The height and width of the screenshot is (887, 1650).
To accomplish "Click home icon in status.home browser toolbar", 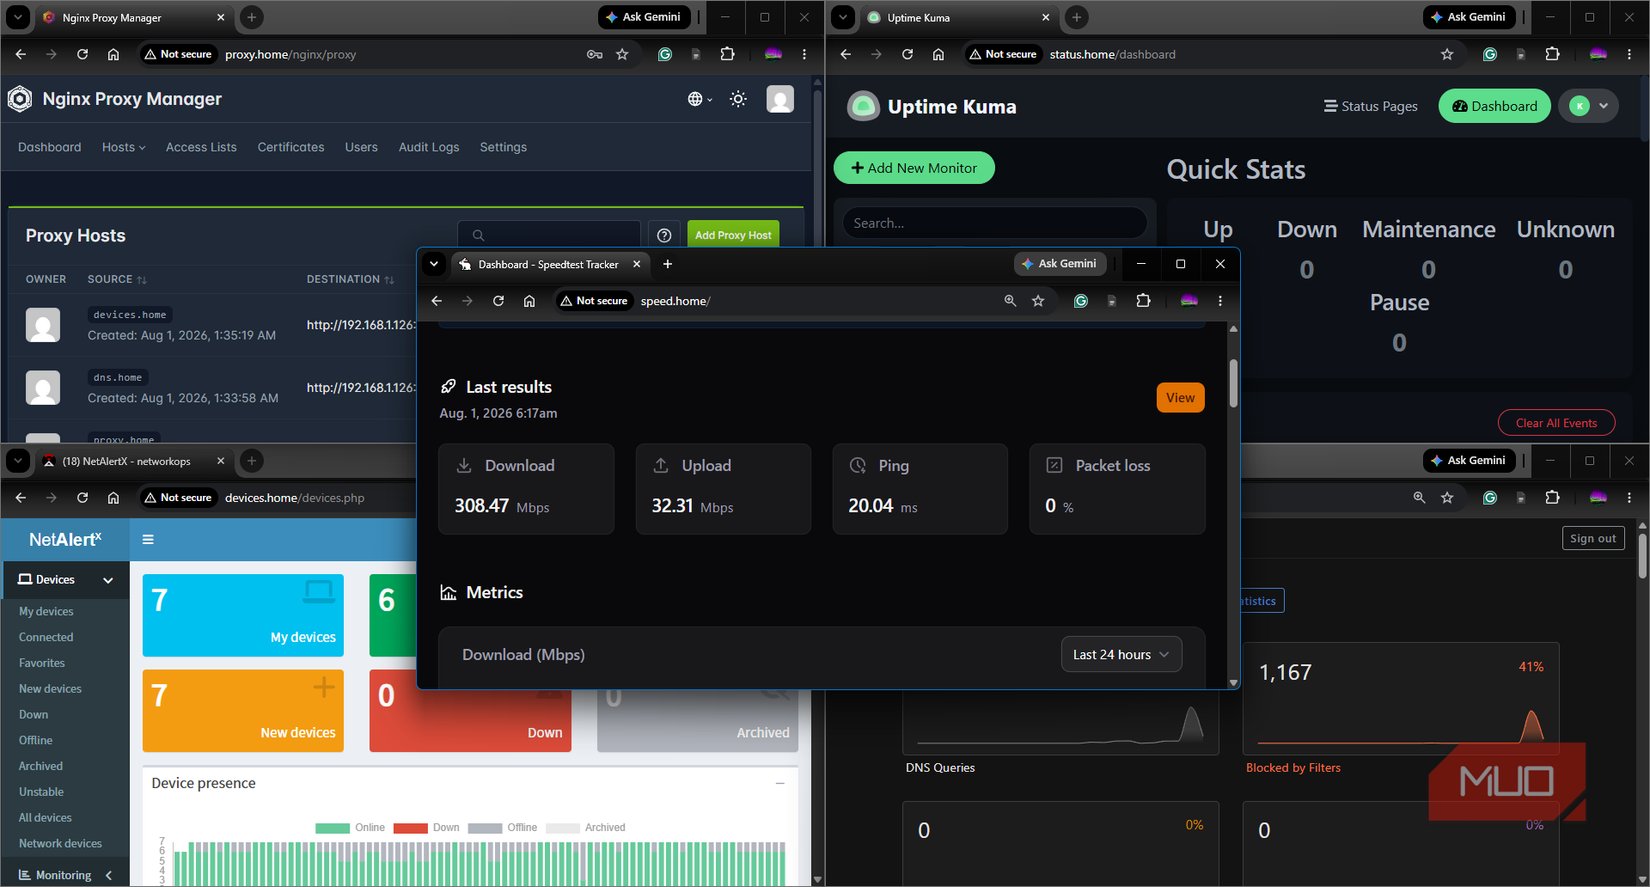I will pos(938,54).
